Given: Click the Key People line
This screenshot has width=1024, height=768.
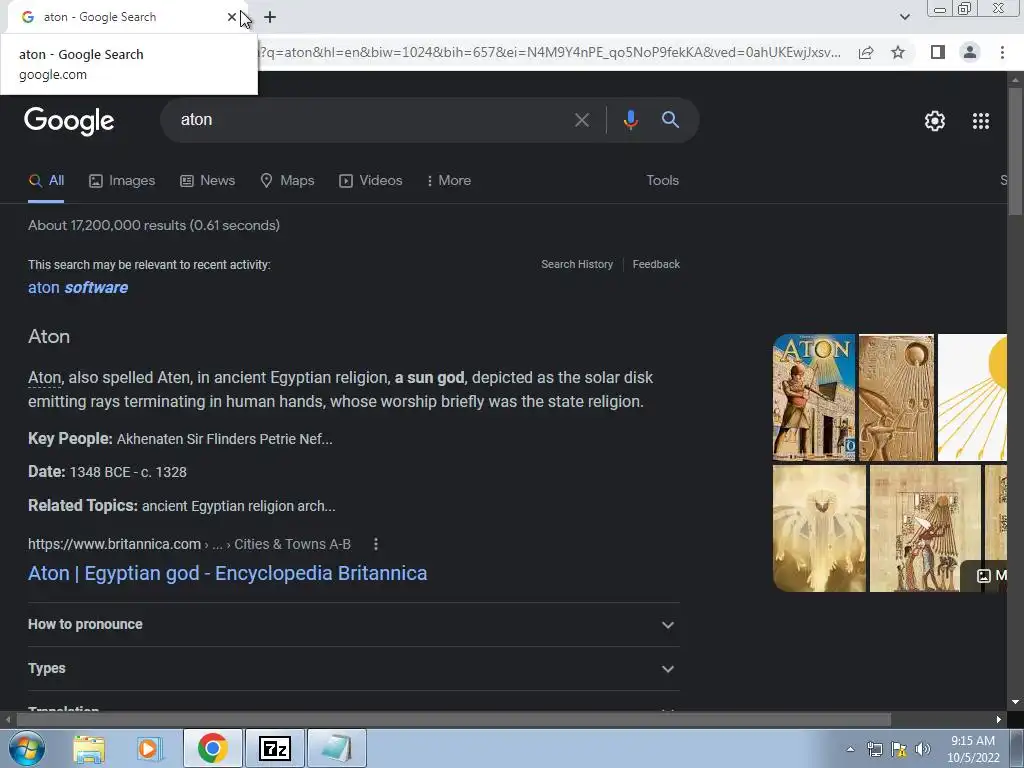Looking at the screenshot, I should point(180,439).
